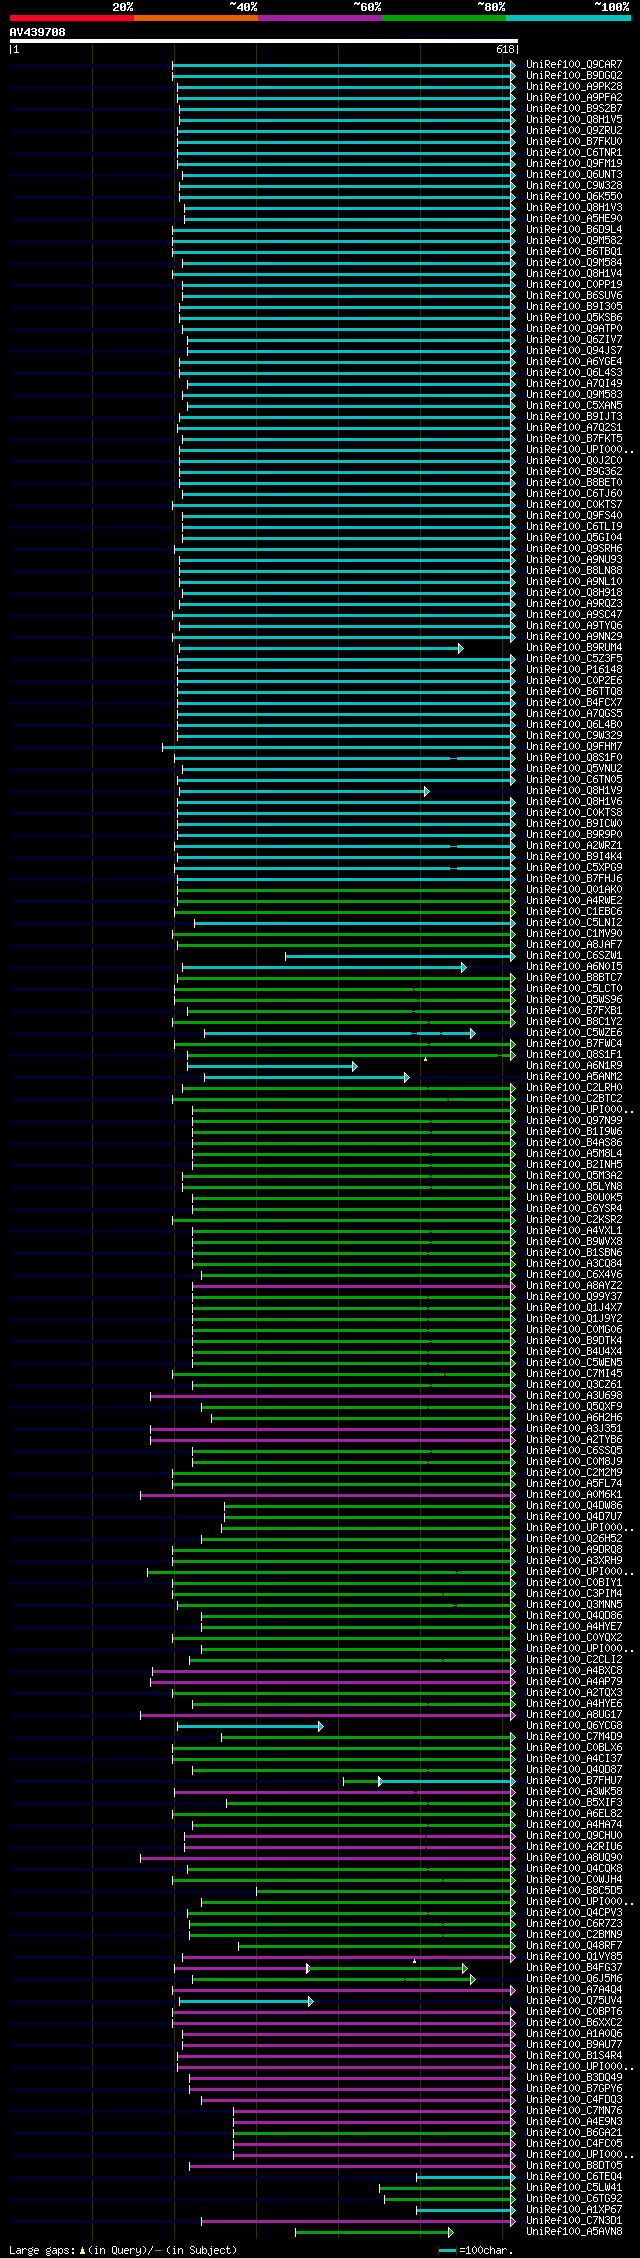Image resolution: width=640 pixels, height=2258 pixels.
Task: Click UniRef100_B8BET0 hit name
Action: pyautogui.click(x=574, y=482)
